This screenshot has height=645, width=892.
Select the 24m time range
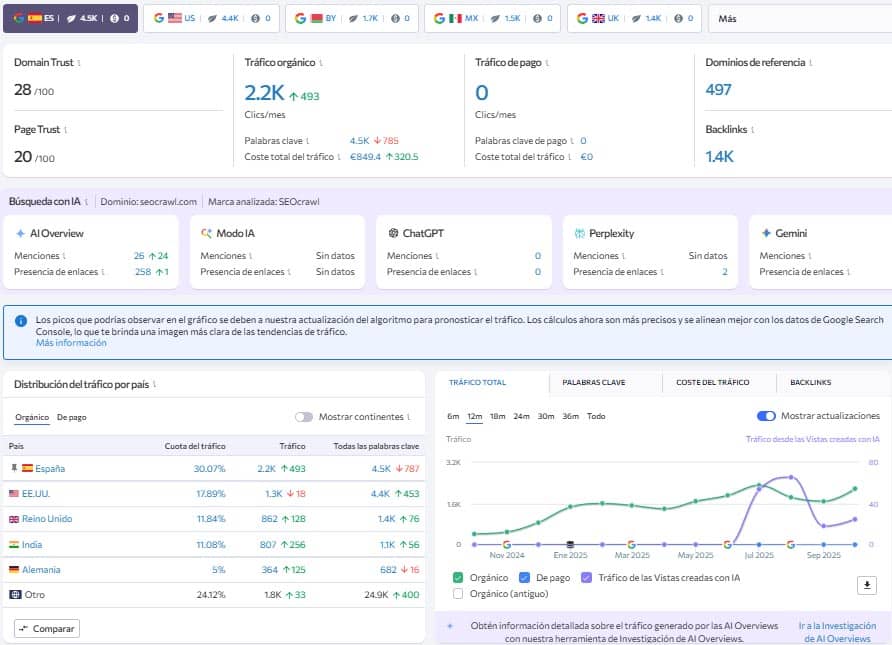(521, 416)
